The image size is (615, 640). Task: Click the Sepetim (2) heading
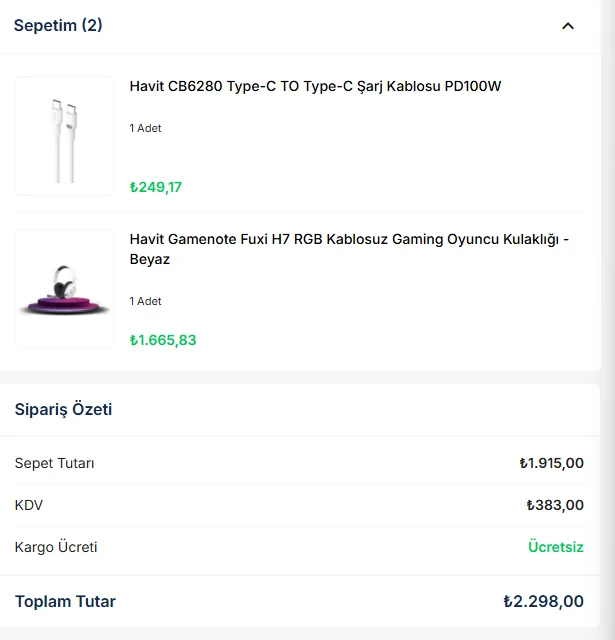(58, 25)
